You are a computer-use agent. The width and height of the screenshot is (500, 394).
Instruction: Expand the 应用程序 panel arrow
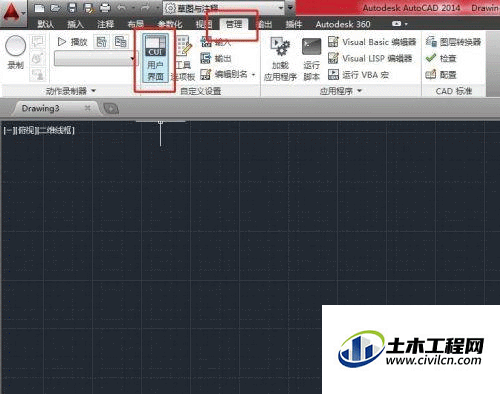(x=359, y=91)
